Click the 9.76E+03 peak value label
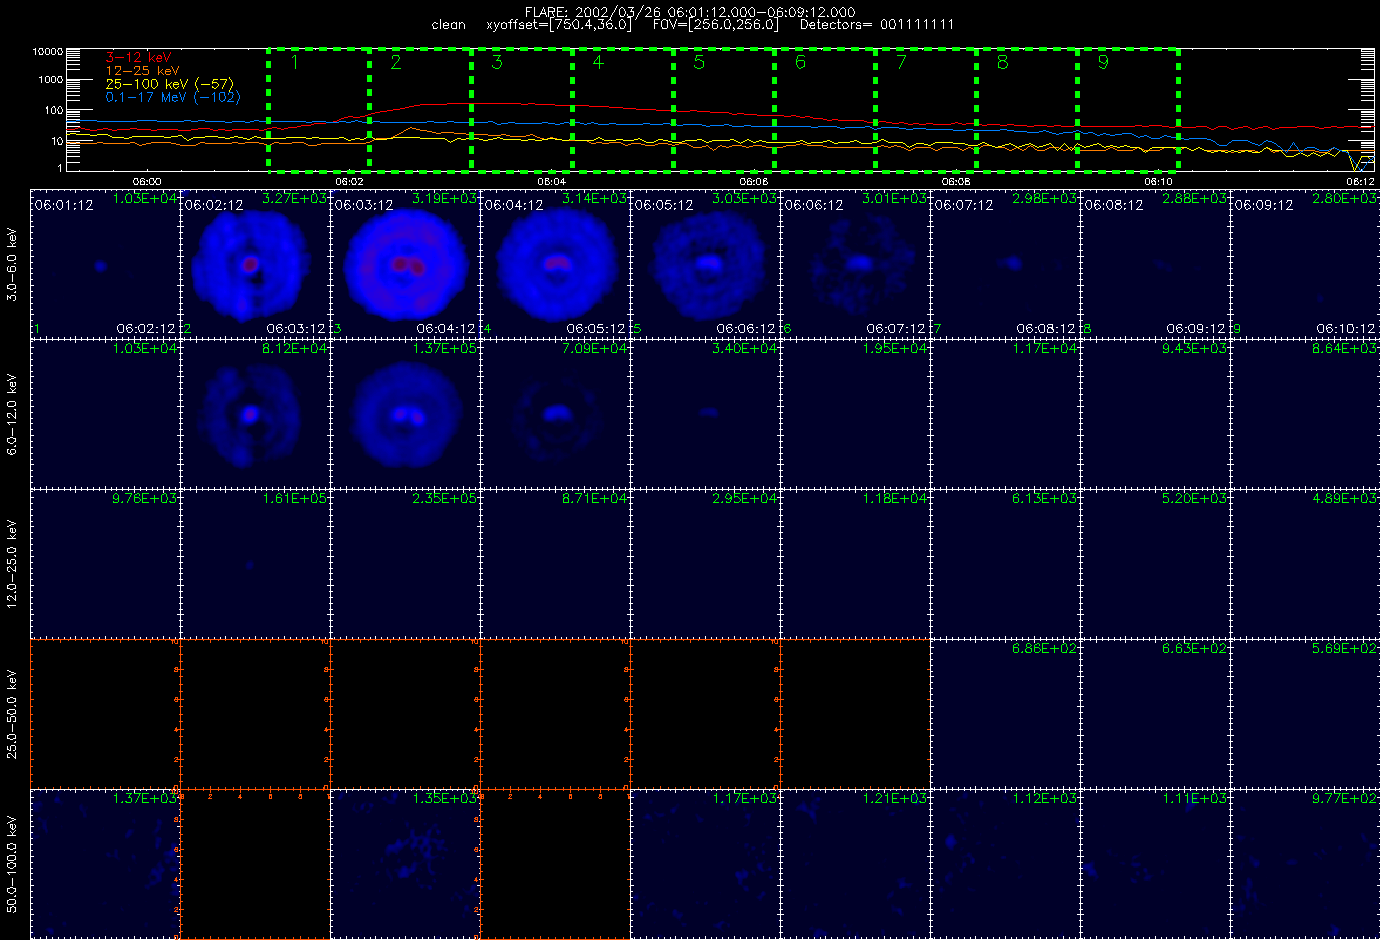The width and height of the screenshot is (1380, 940). tap(144, 498)
